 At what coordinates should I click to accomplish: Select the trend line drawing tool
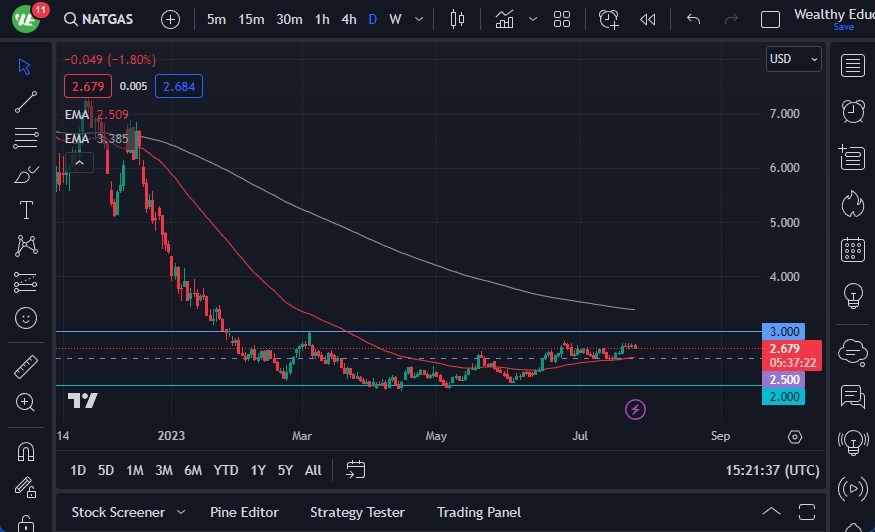(x=26, y=102)
